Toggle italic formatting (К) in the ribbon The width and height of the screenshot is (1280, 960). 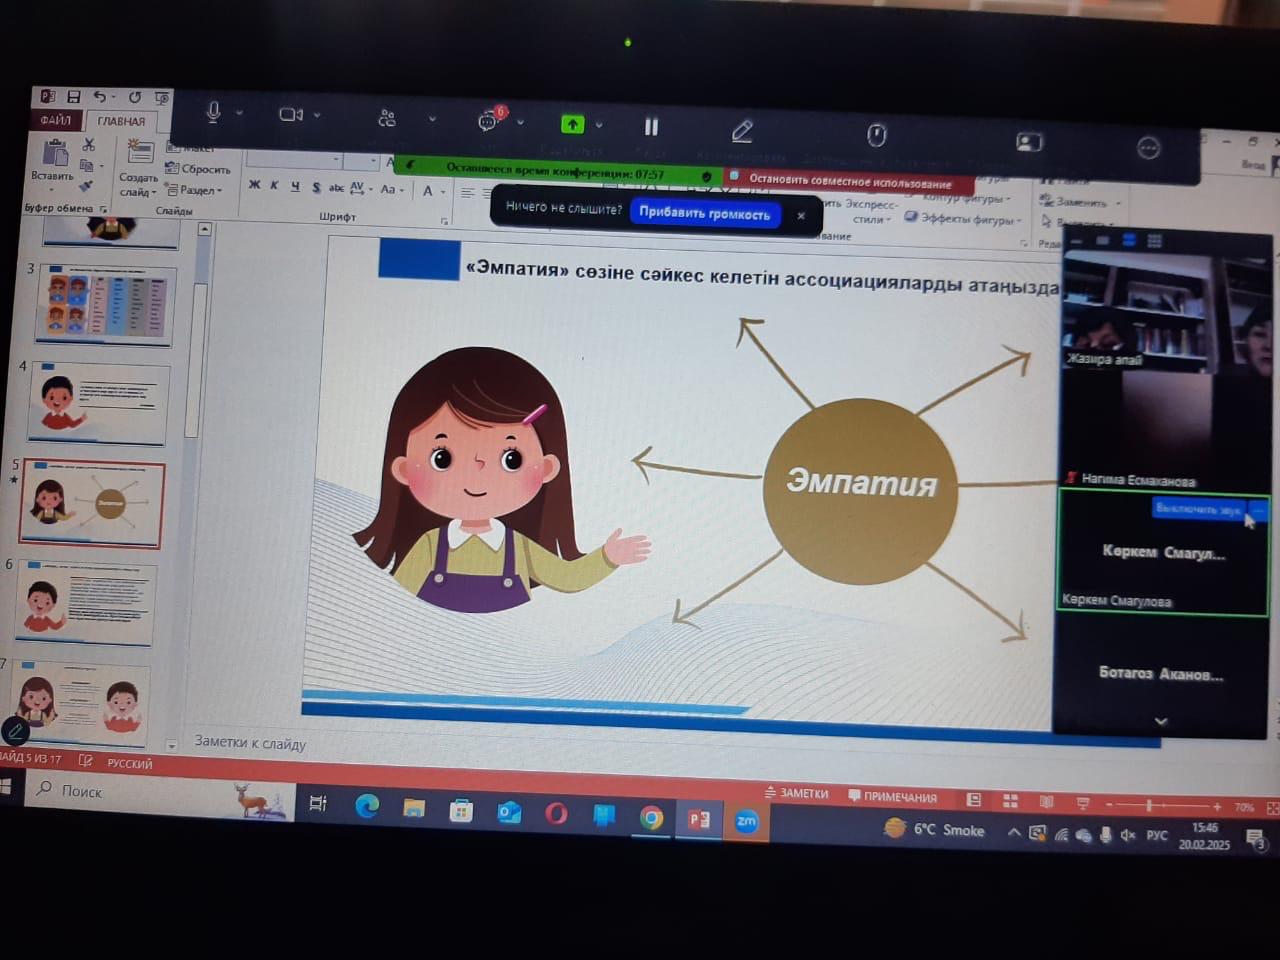(274, 185)
